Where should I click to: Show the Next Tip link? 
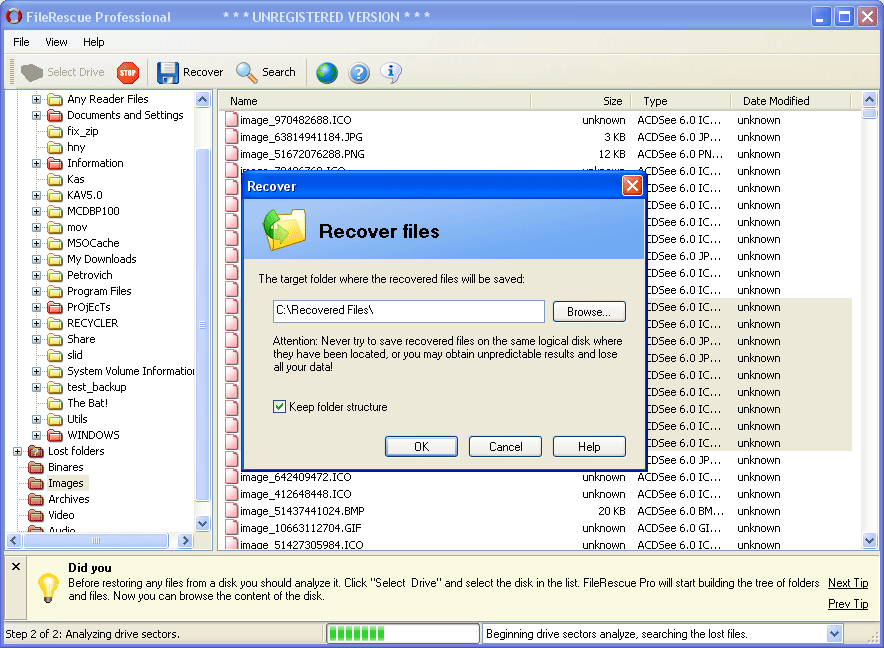tap(848, 583)
